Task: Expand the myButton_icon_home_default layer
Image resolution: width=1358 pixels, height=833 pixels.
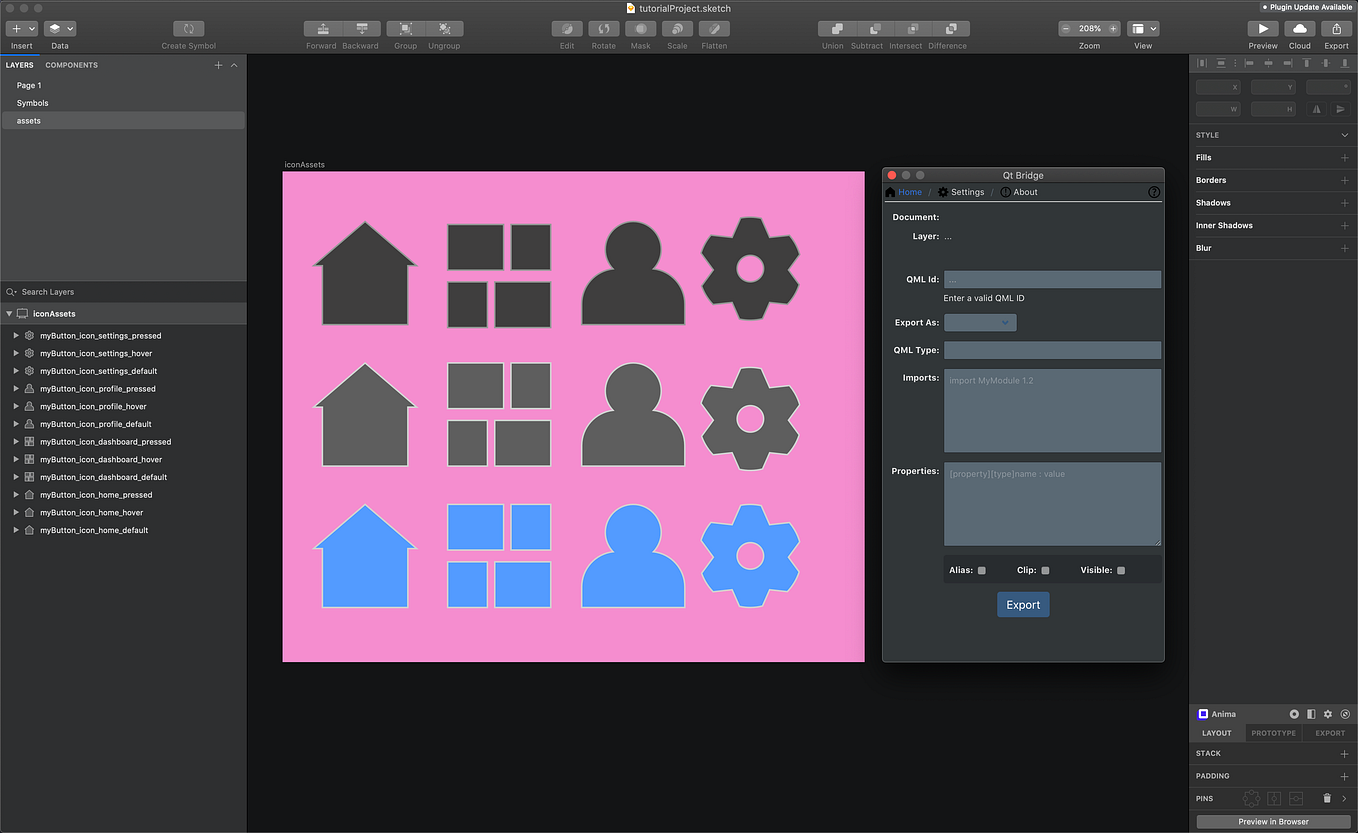Action: pos(15,530)
